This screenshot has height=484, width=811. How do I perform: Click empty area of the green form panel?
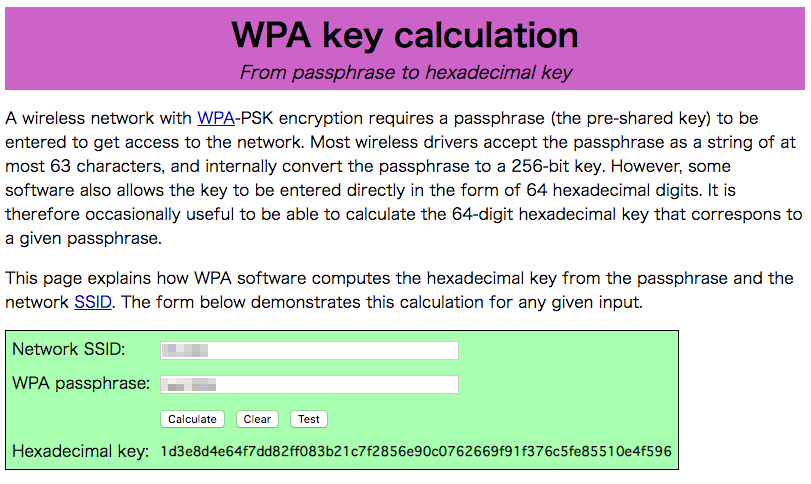(569, 383)
